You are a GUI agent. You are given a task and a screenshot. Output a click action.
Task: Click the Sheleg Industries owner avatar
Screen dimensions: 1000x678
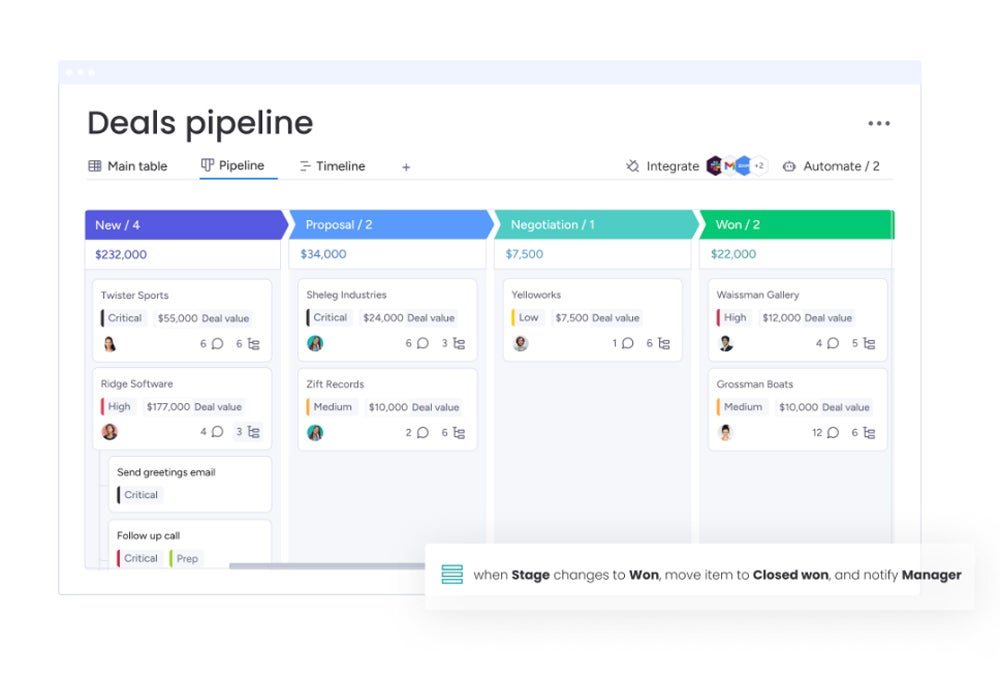[x=315, y=344]
